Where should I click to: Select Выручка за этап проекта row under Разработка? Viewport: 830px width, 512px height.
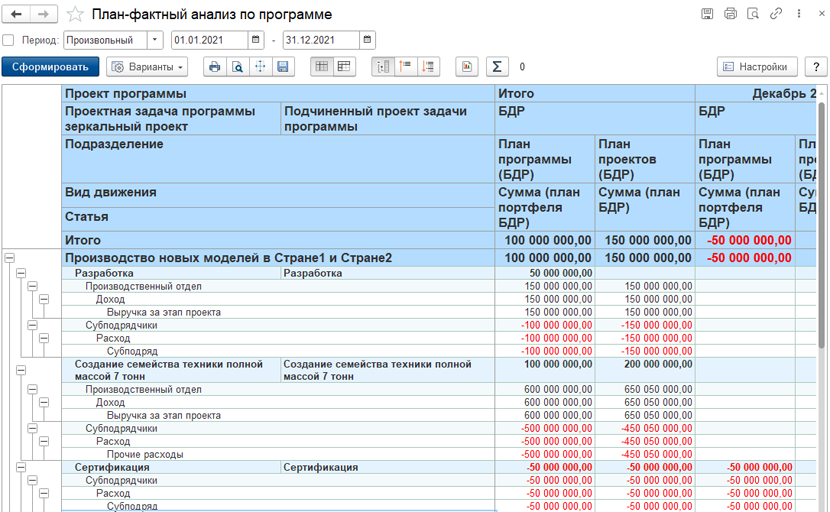(278, 312)
